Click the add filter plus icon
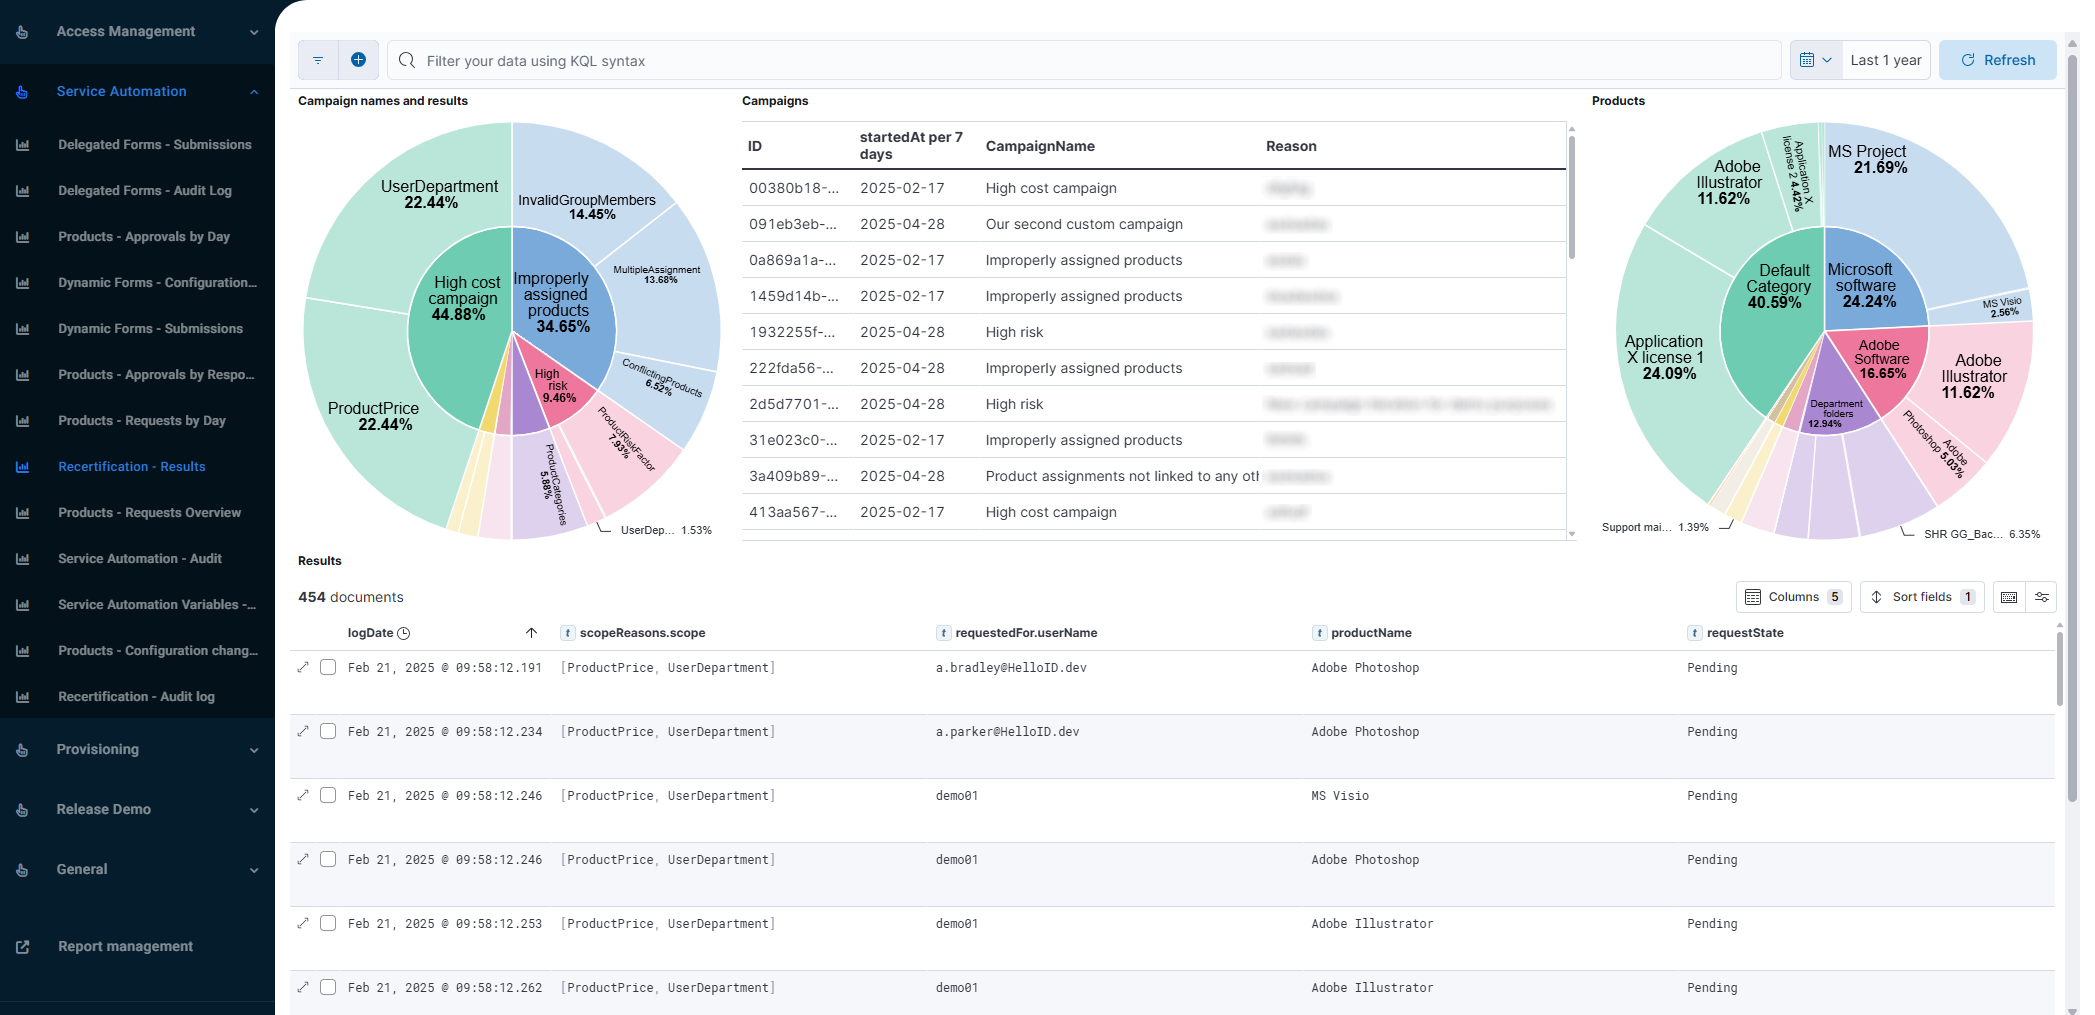 (x=358, y=60)
